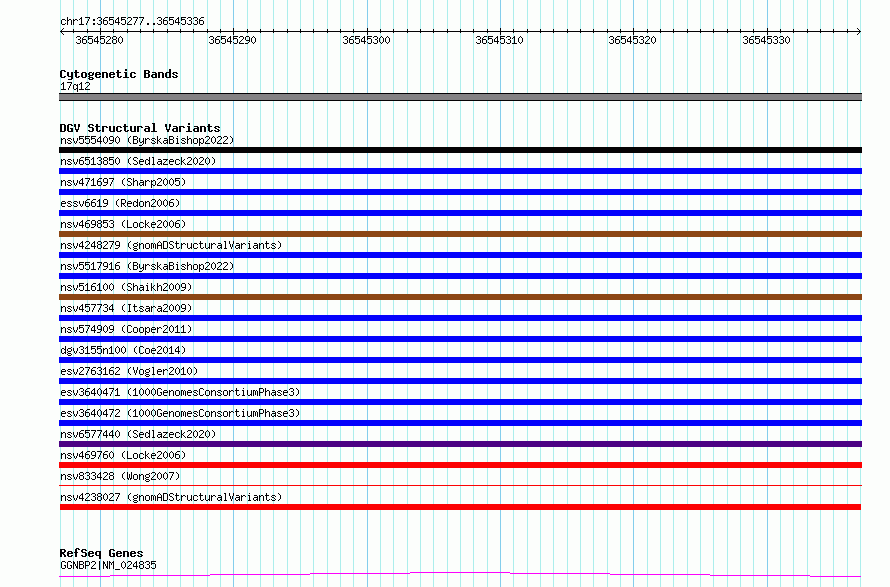The height and width of the screenshot is (587, 890).
Task: Click the blue bar under nsv6513850
Action: (460, 171)
